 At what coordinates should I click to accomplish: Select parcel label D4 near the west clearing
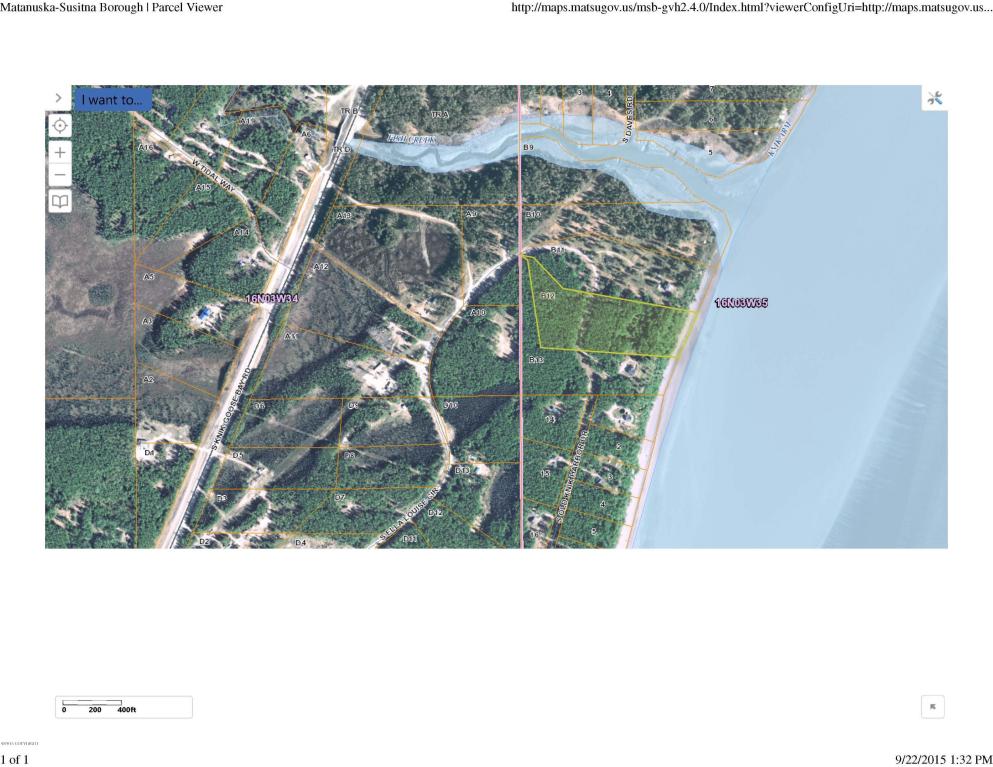click(149, 452)
